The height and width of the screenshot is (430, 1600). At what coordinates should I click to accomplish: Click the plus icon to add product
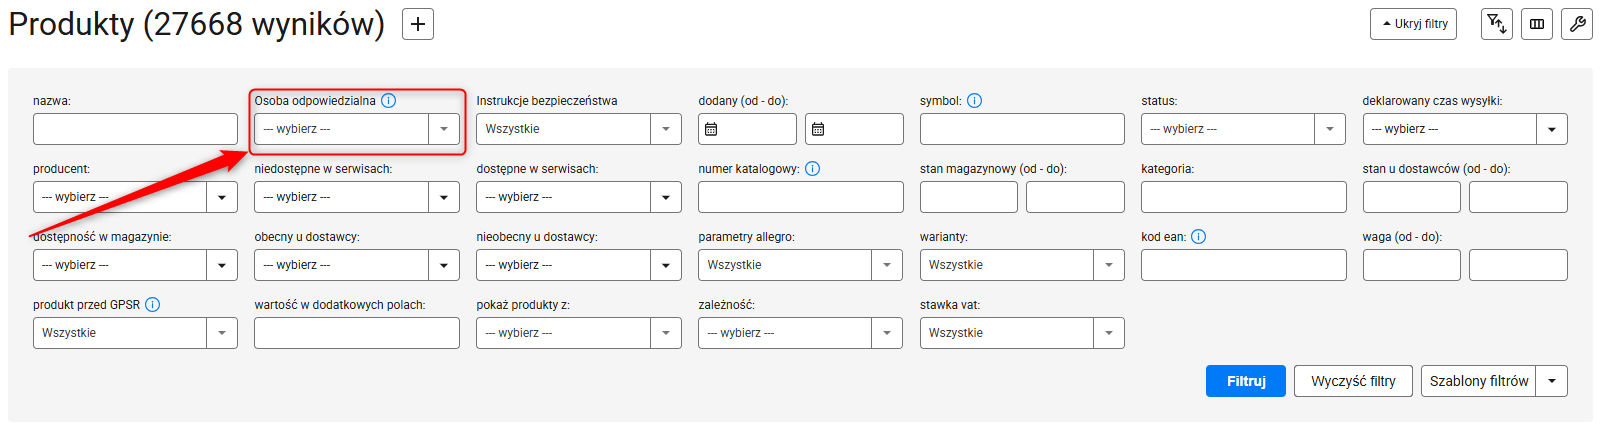[418, 24]
